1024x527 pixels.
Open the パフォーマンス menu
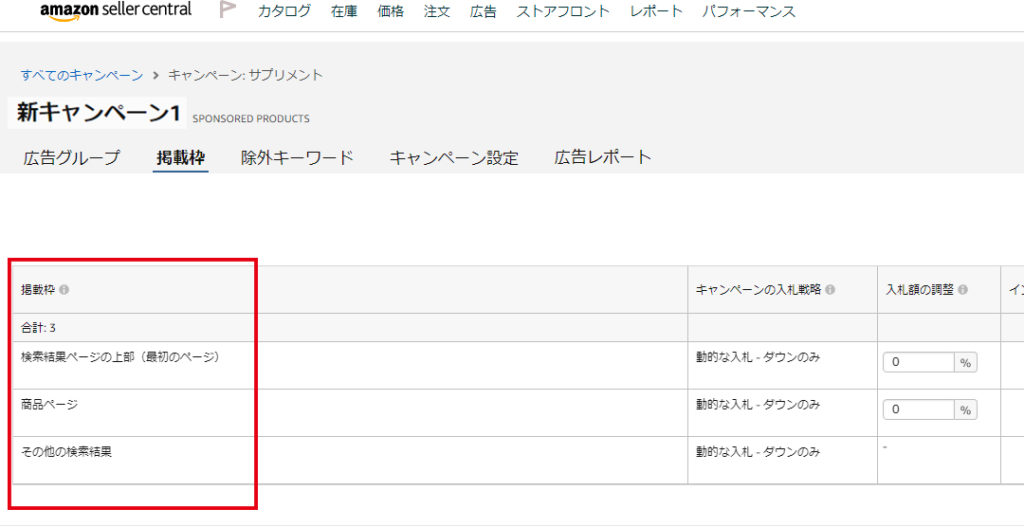point(749,11)
